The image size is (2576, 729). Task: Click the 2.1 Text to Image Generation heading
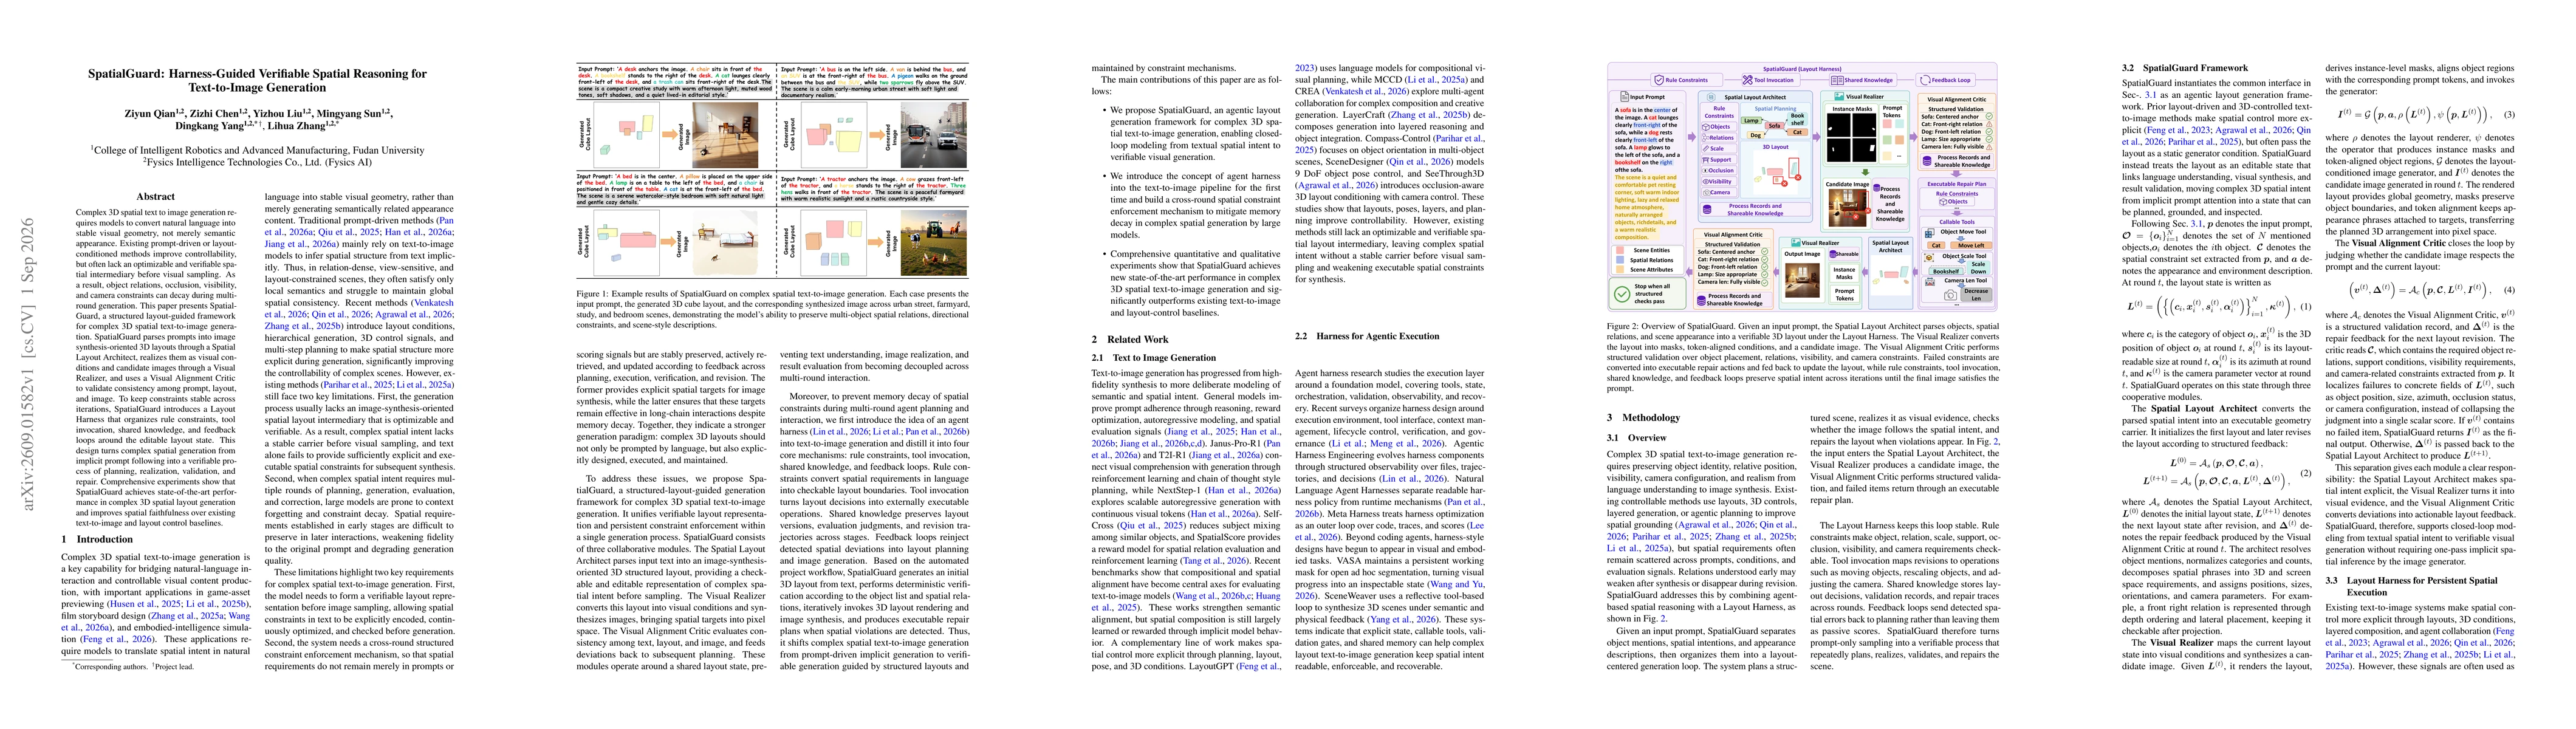(x=1154, y=357)
